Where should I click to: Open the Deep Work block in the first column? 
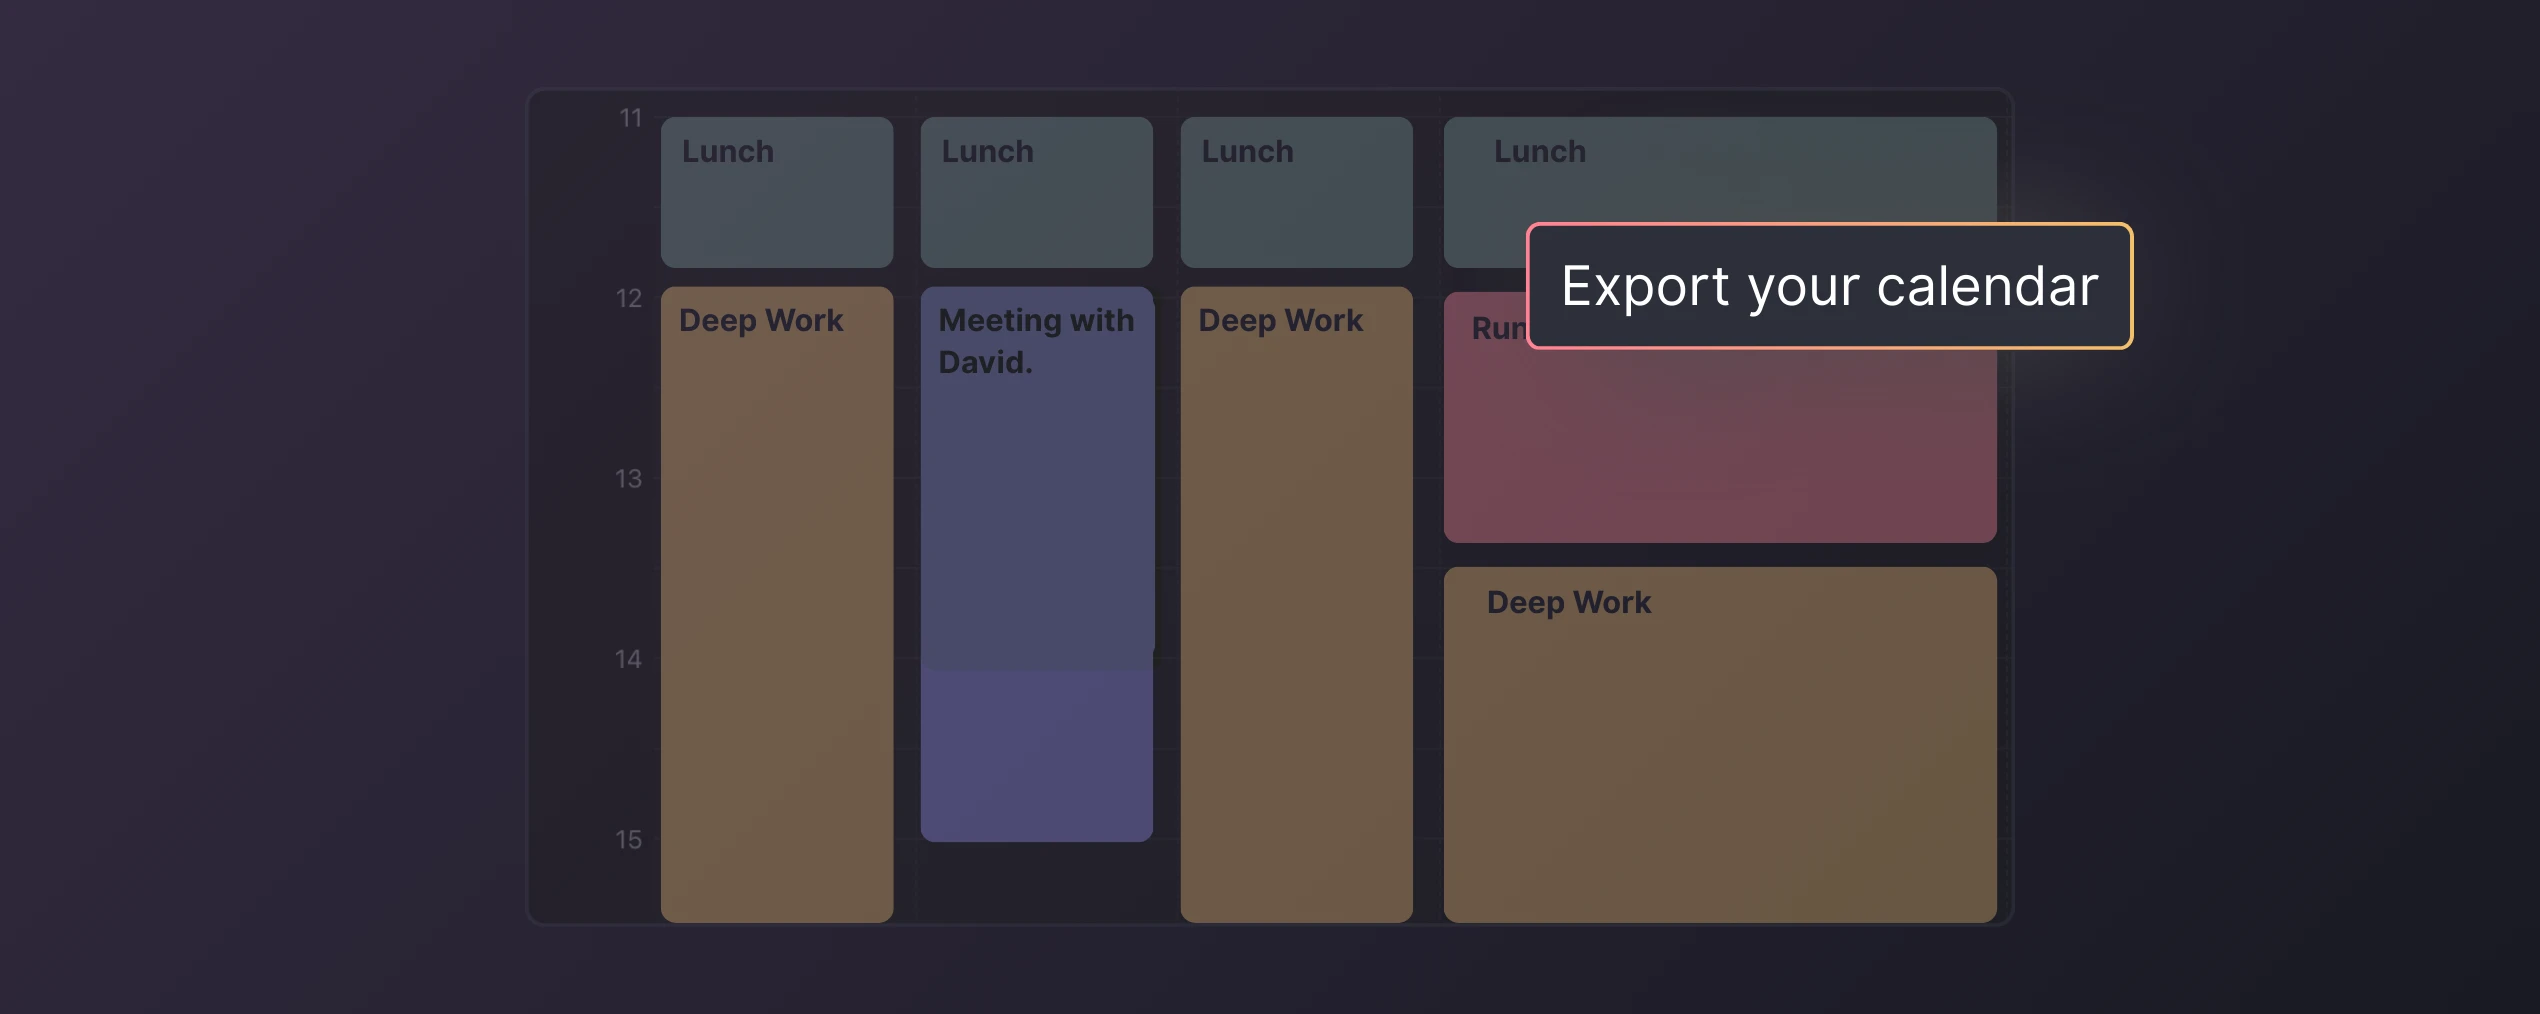point(776,600)
